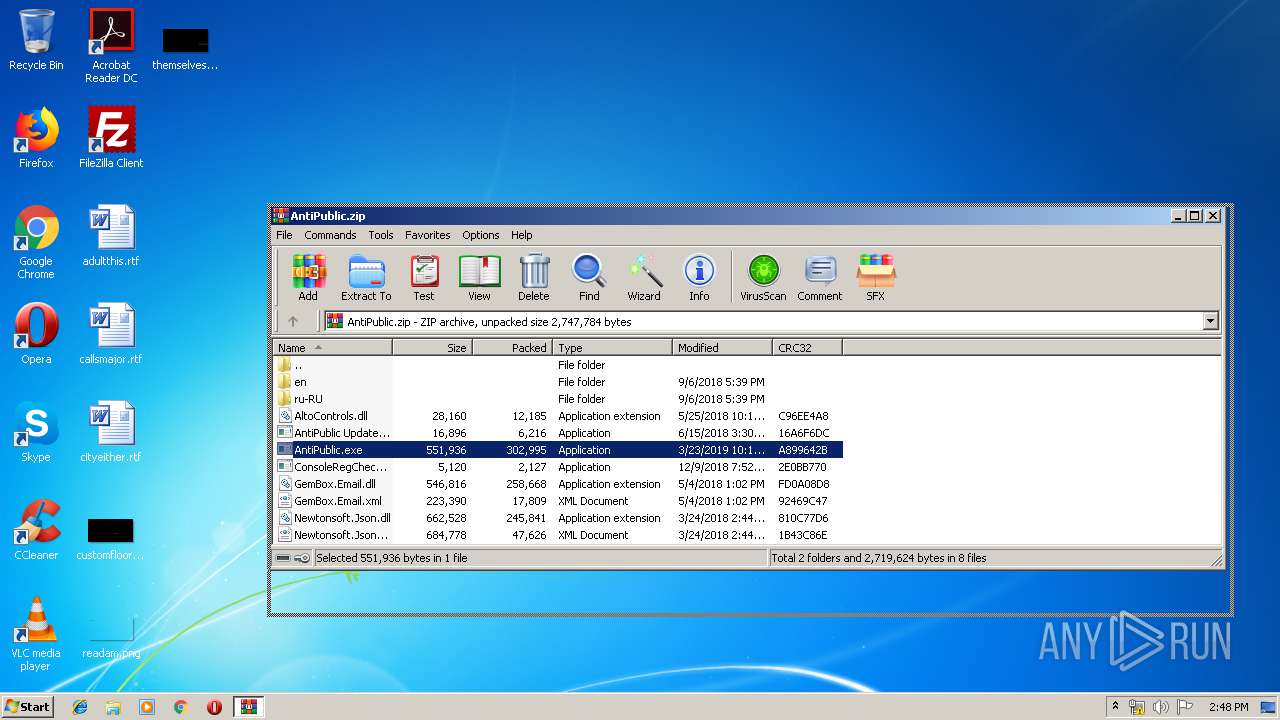Viewport: 1280px width, 720px height.
Task: Click the archive path address field
Action: coord(763,322)
